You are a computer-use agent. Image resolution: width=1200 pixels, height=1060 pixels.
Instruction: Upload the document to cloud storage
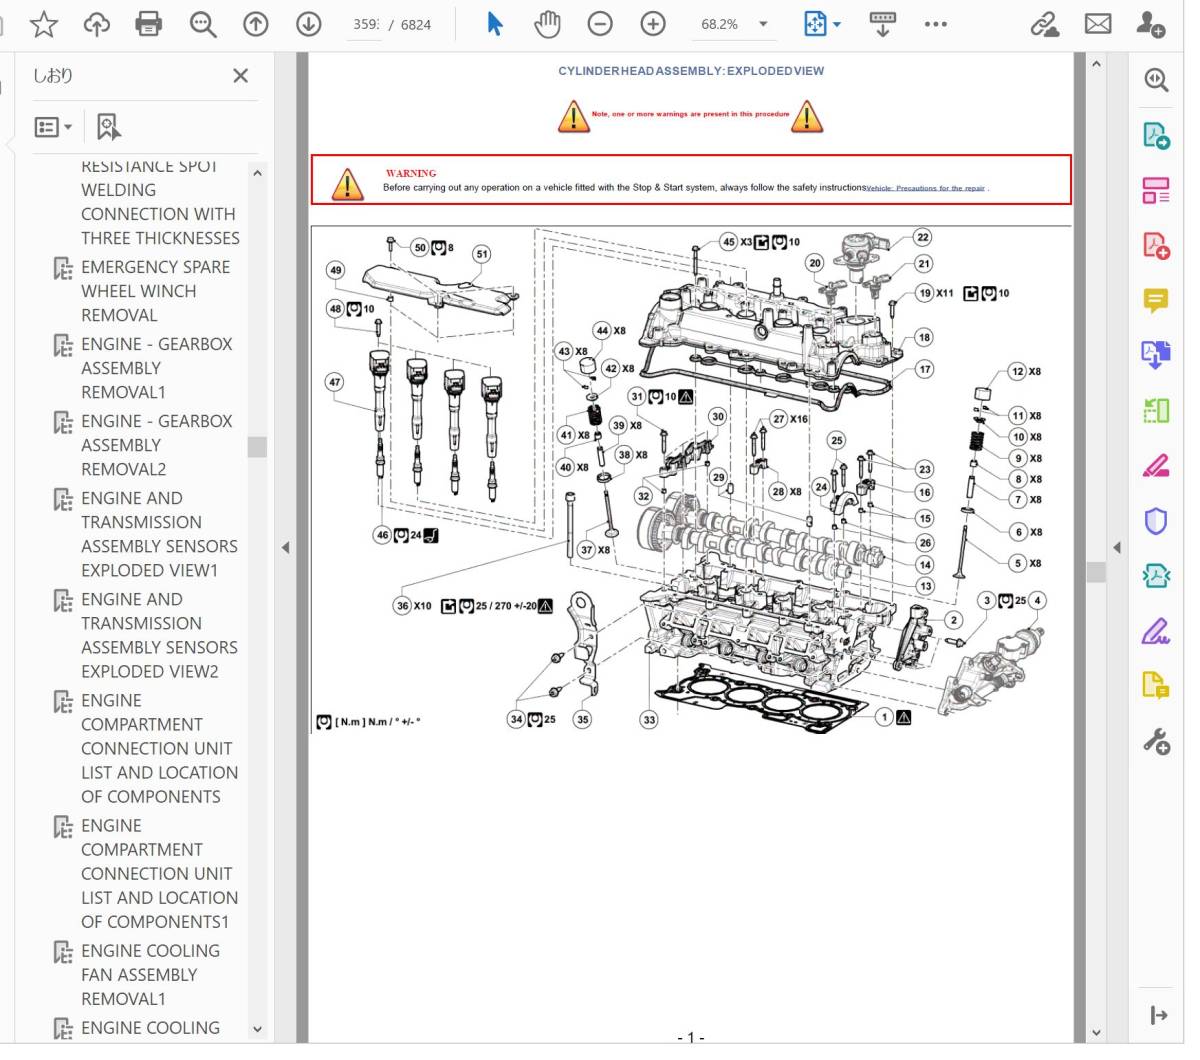pyautogui.click(x=97, y=24)
